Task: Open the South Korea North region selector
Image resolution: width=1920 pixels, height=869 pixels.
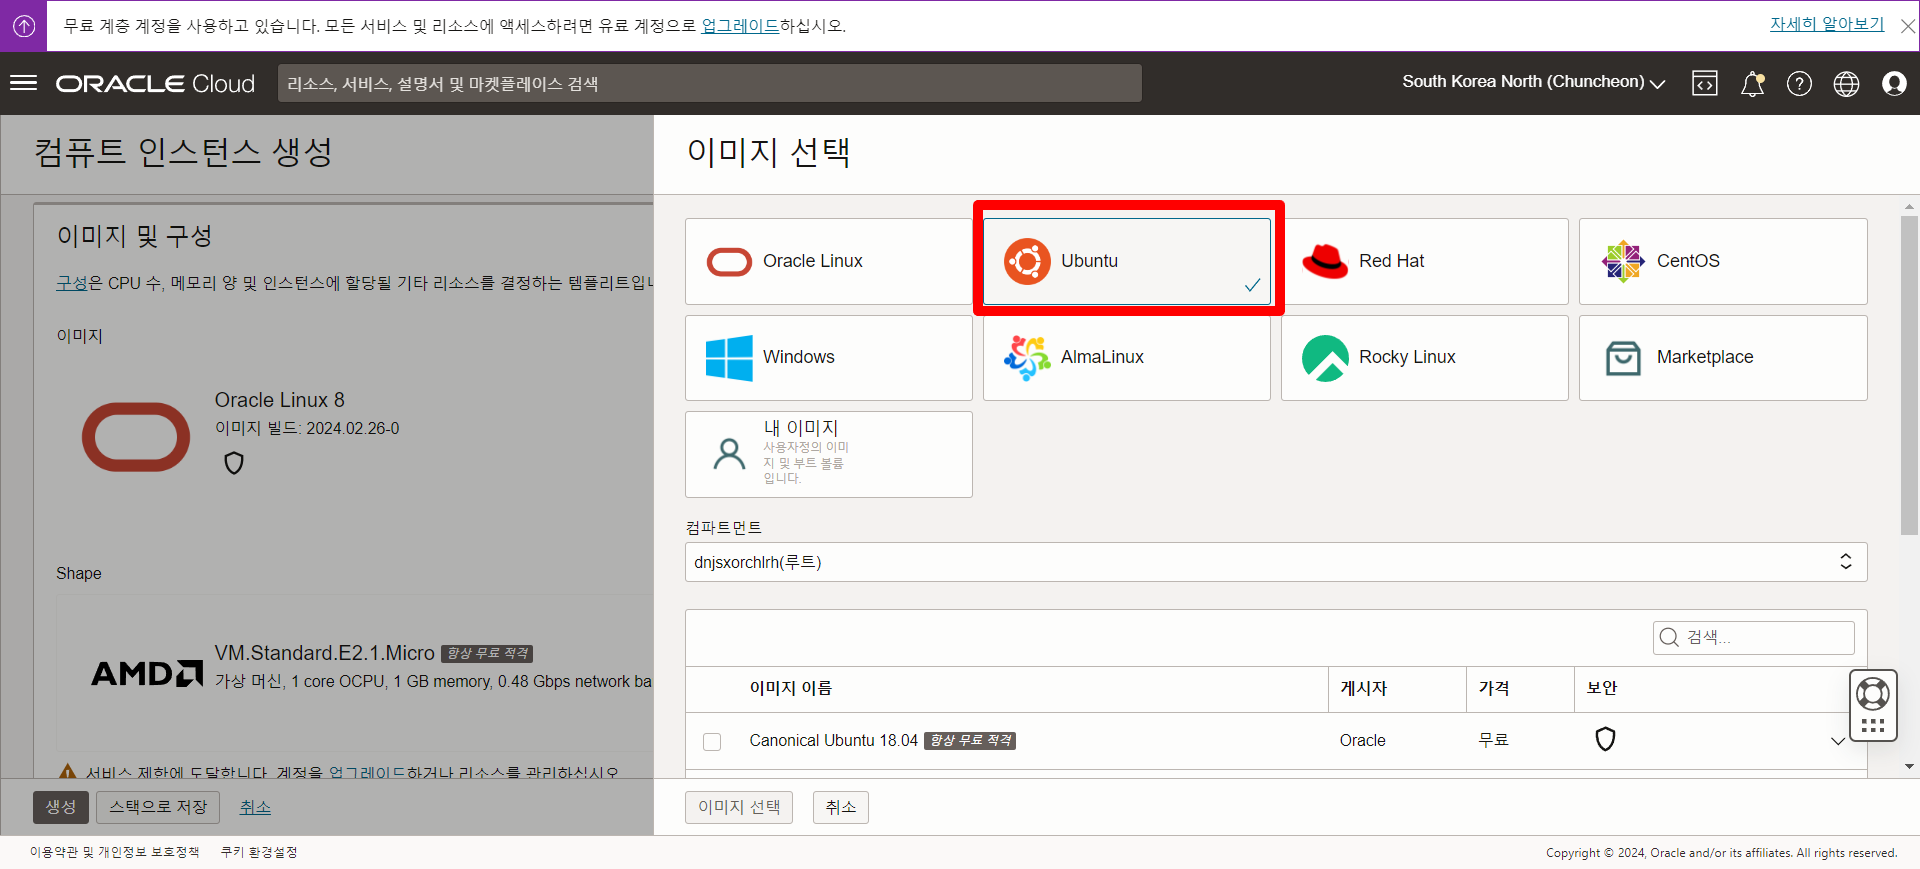Action: (x=1533, y=82)
